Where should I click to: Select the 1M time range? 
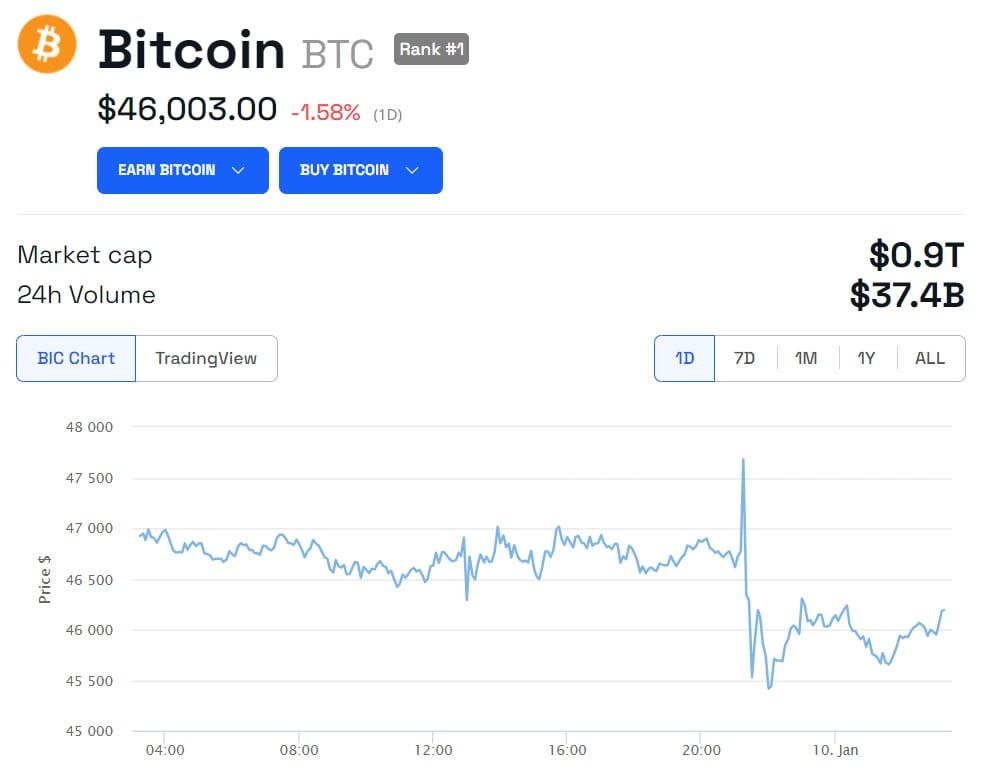(x=806, y=358)
